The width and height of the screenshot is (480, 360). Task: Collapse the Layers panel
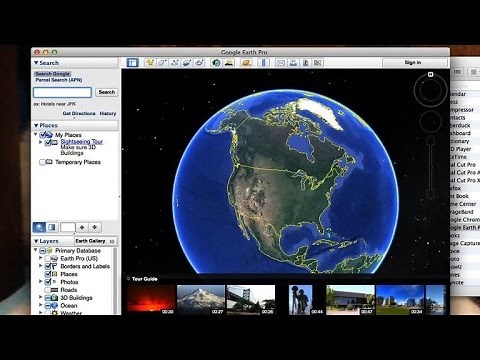coord(36,241)
